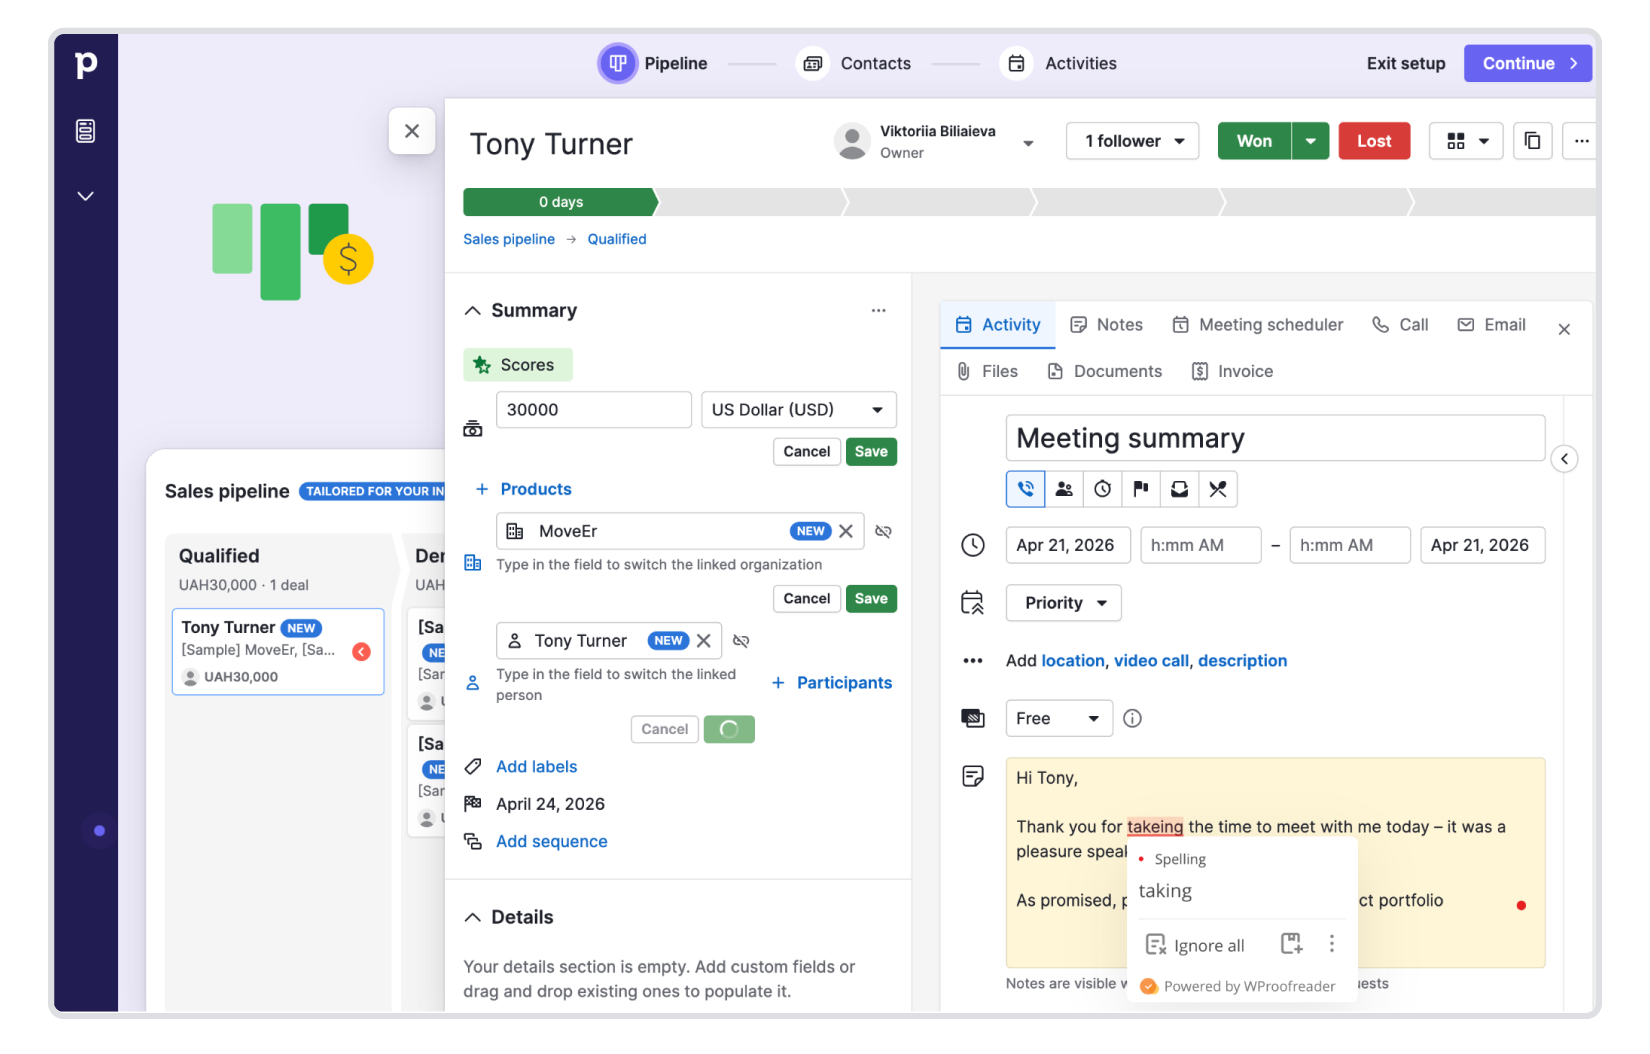
Task: Click start date Apr 21, 2026 field
Action: point(1068,545)
